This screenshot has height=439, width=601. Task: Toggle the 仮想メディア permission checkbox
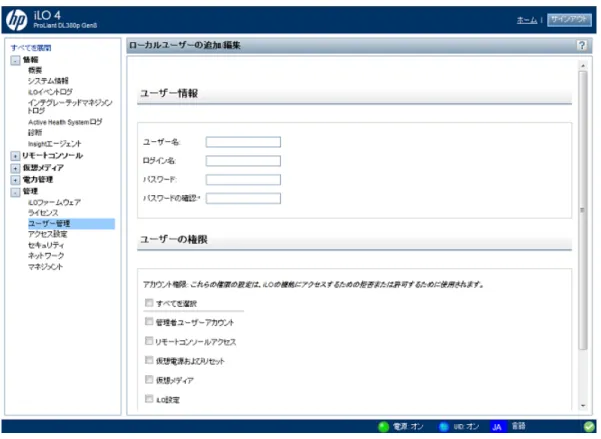tap(149, 380)
